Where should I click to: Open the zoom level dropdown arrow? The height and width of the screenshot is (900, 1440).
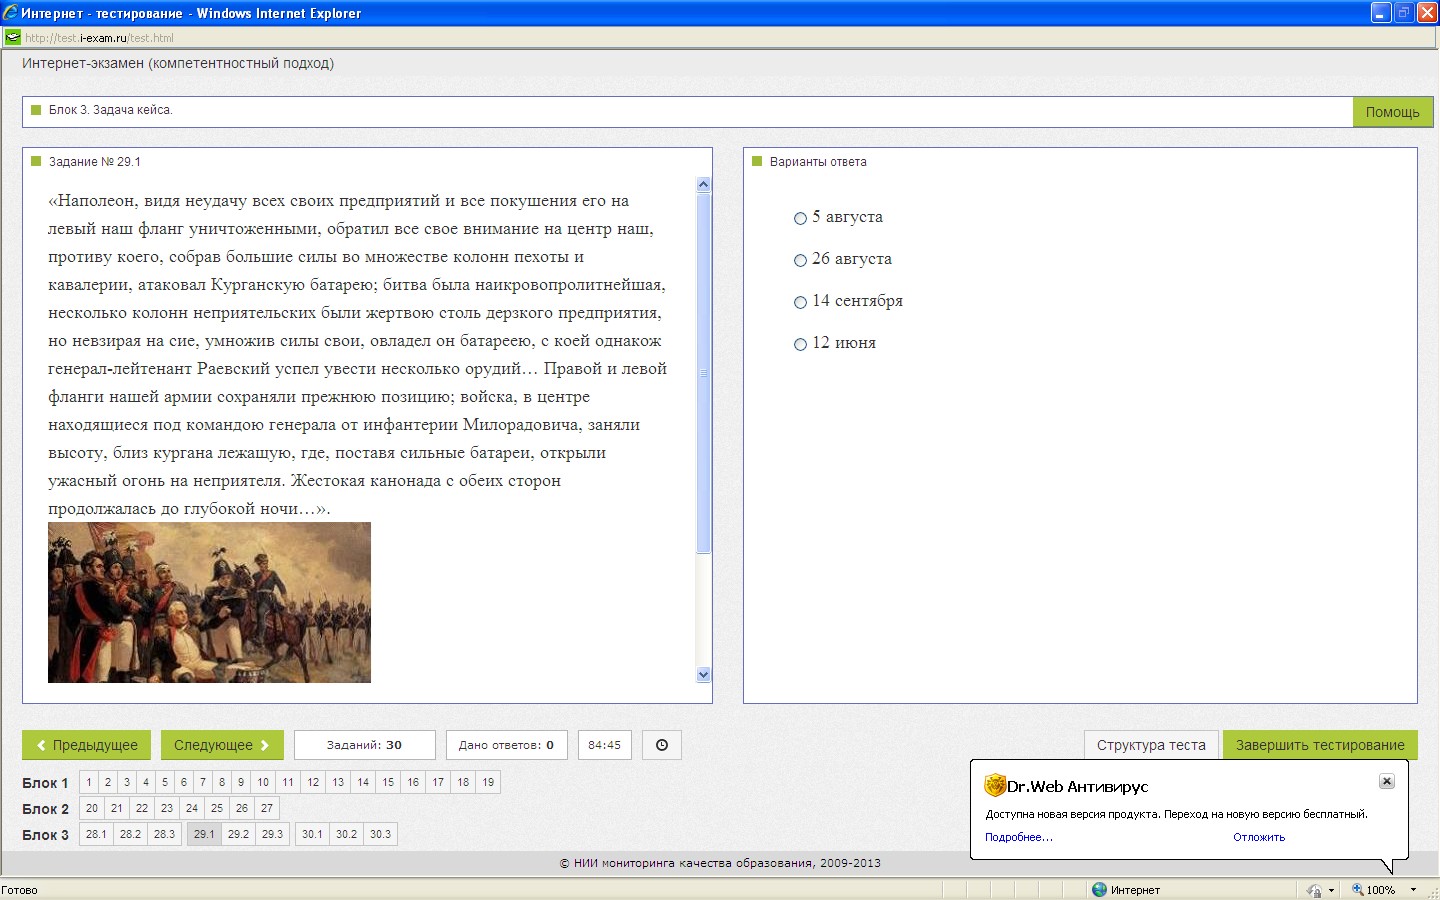[1413, 890]
